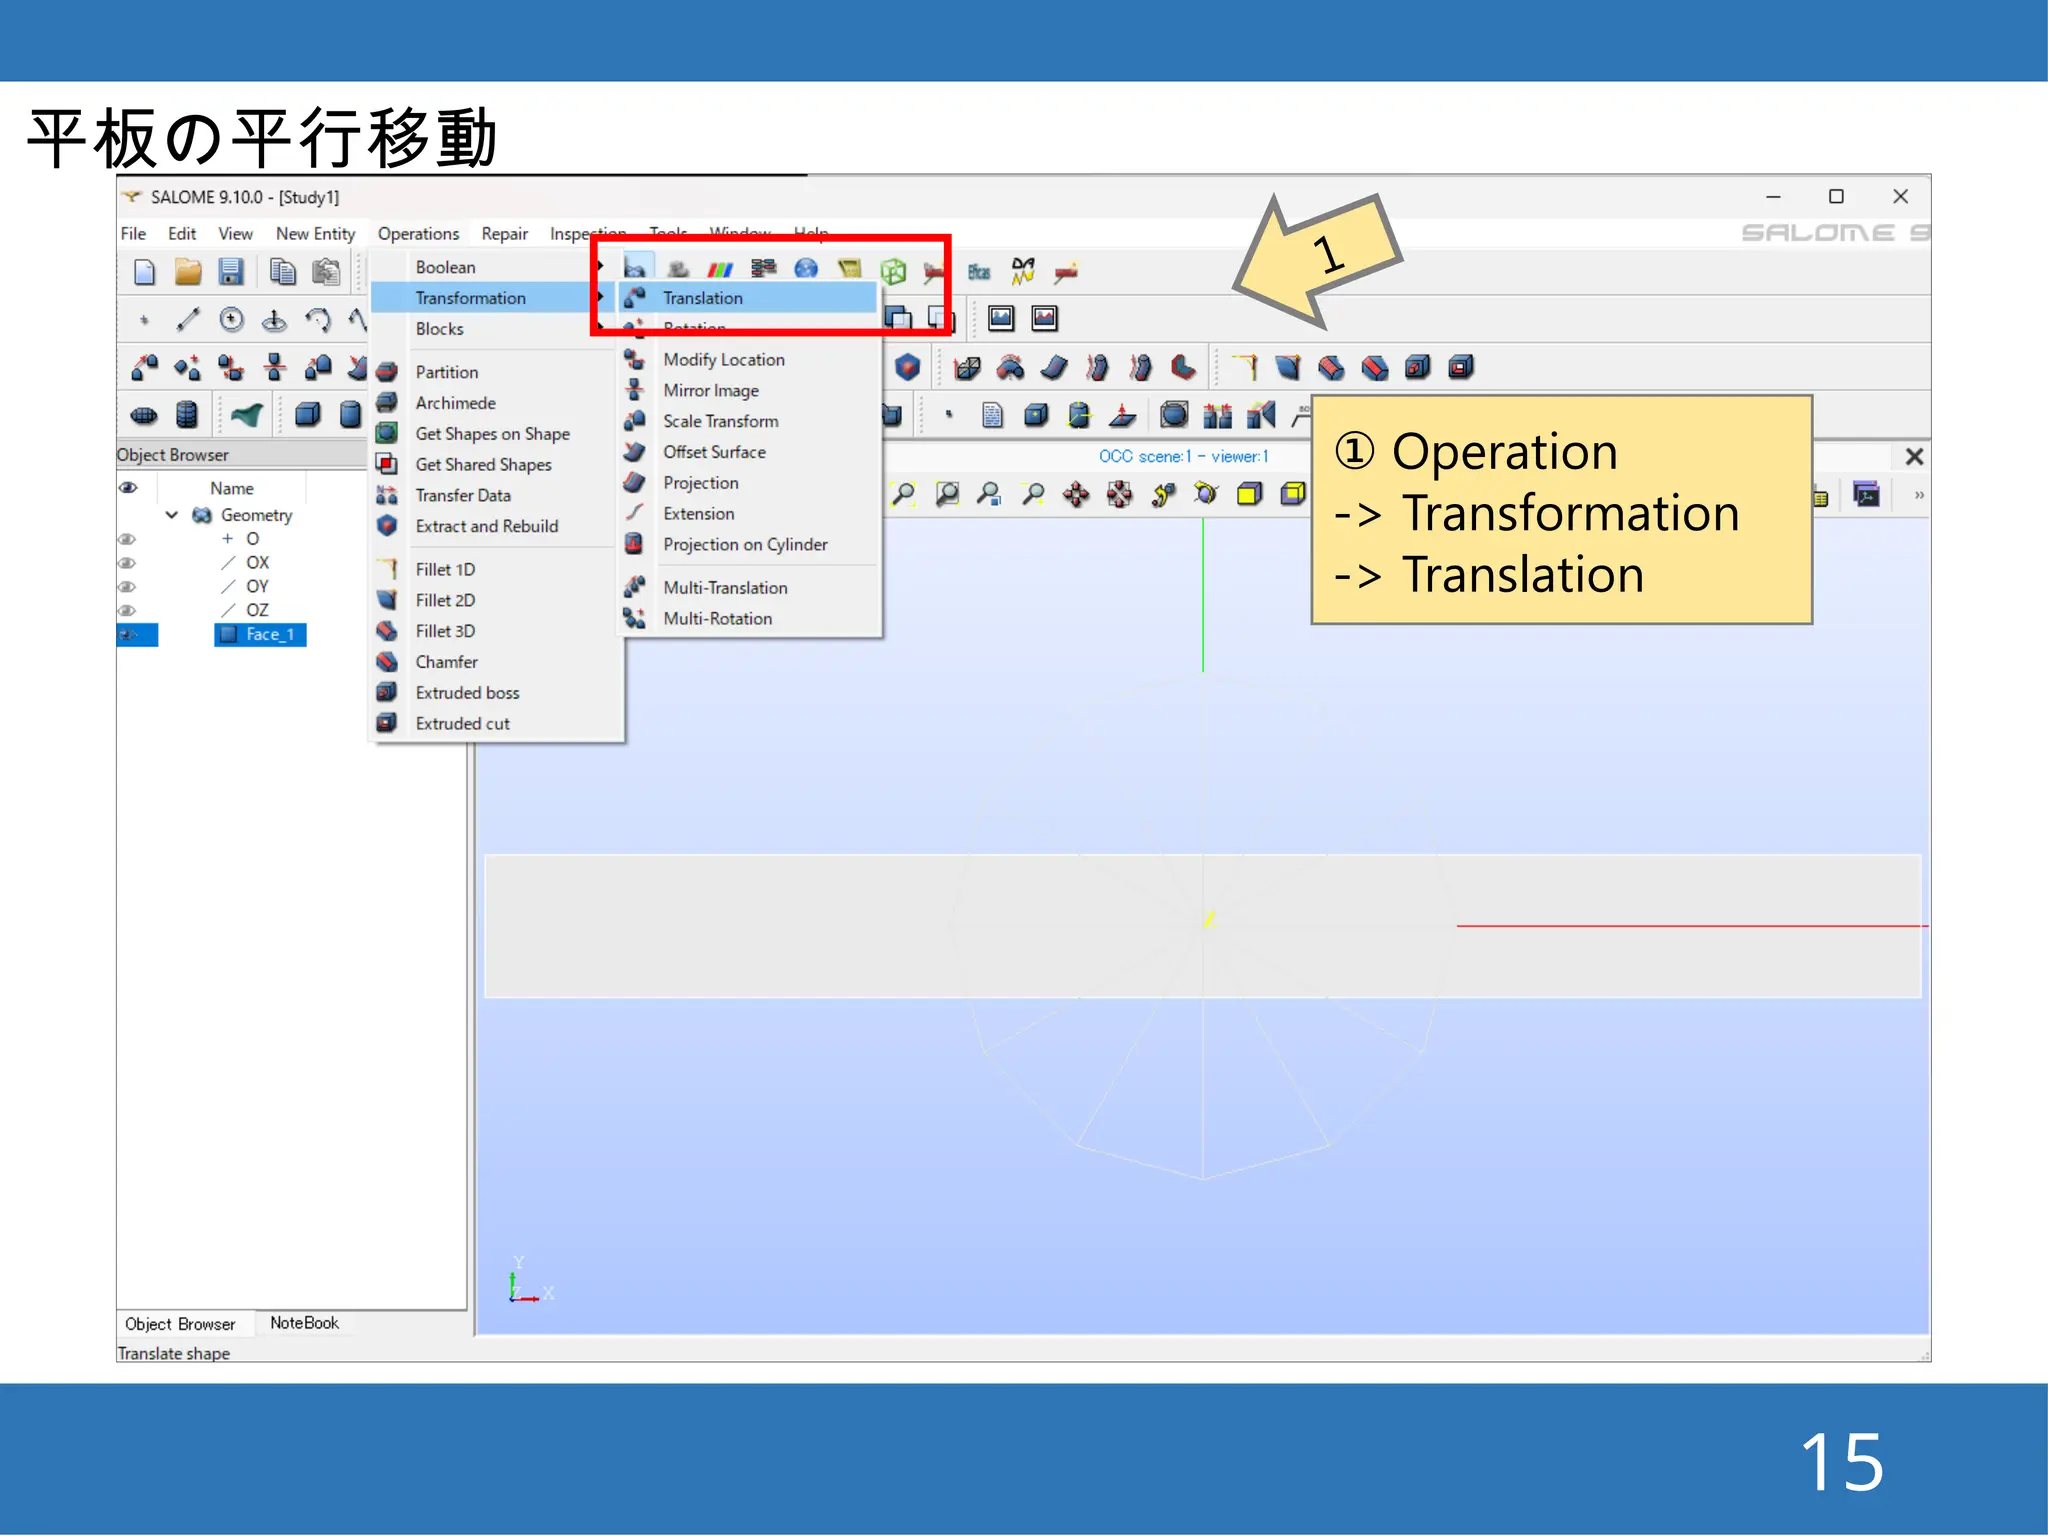
Task: Click the Fit Area viewer icon
Action: click(947, 494)
